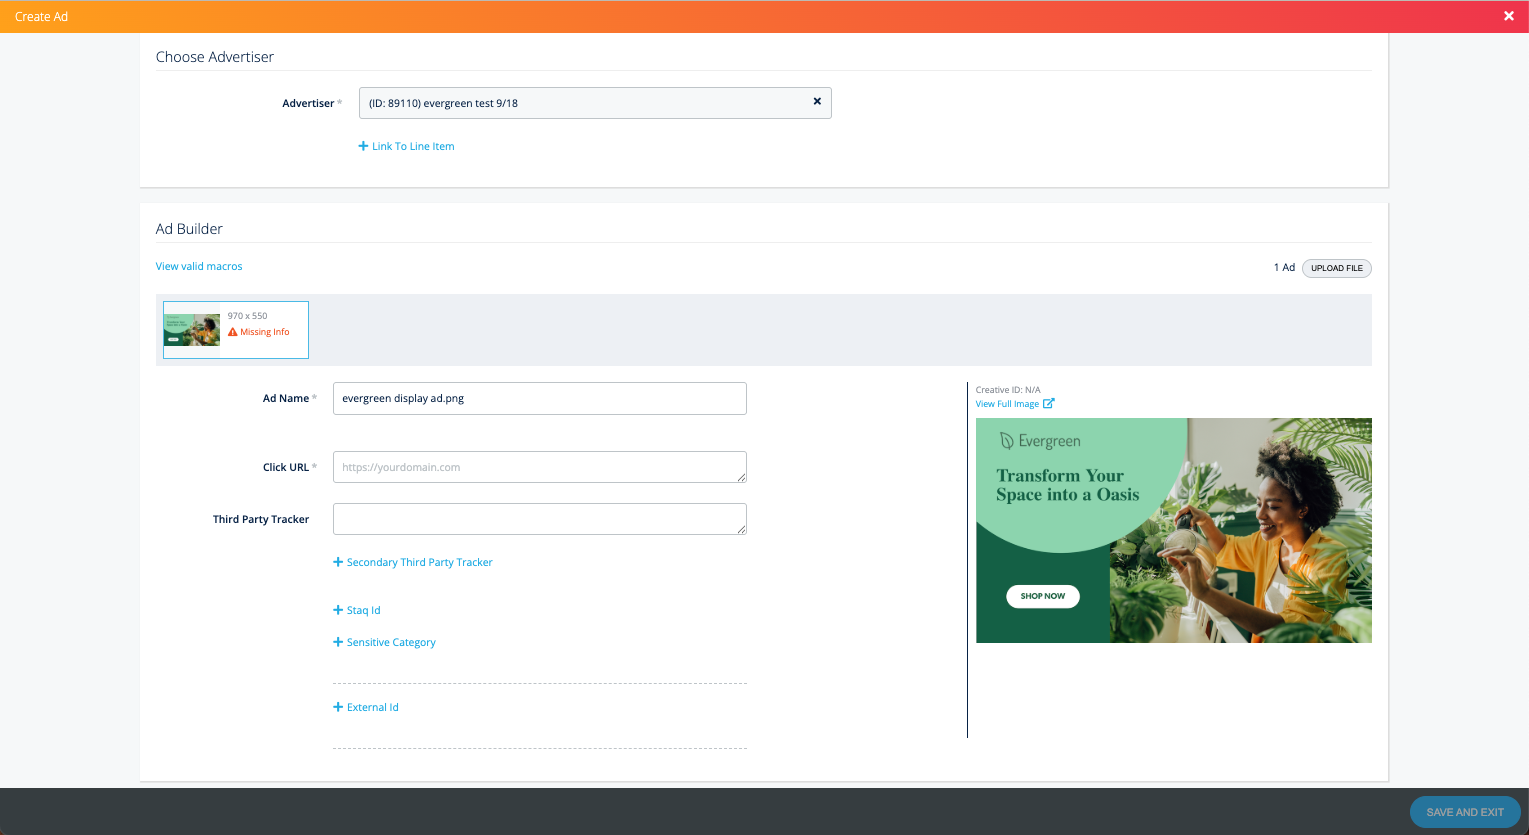The height and width of the screenshot is (835, 1529).
Task: Expand the Sensitive Category section
Action: [x=391, y=642]
